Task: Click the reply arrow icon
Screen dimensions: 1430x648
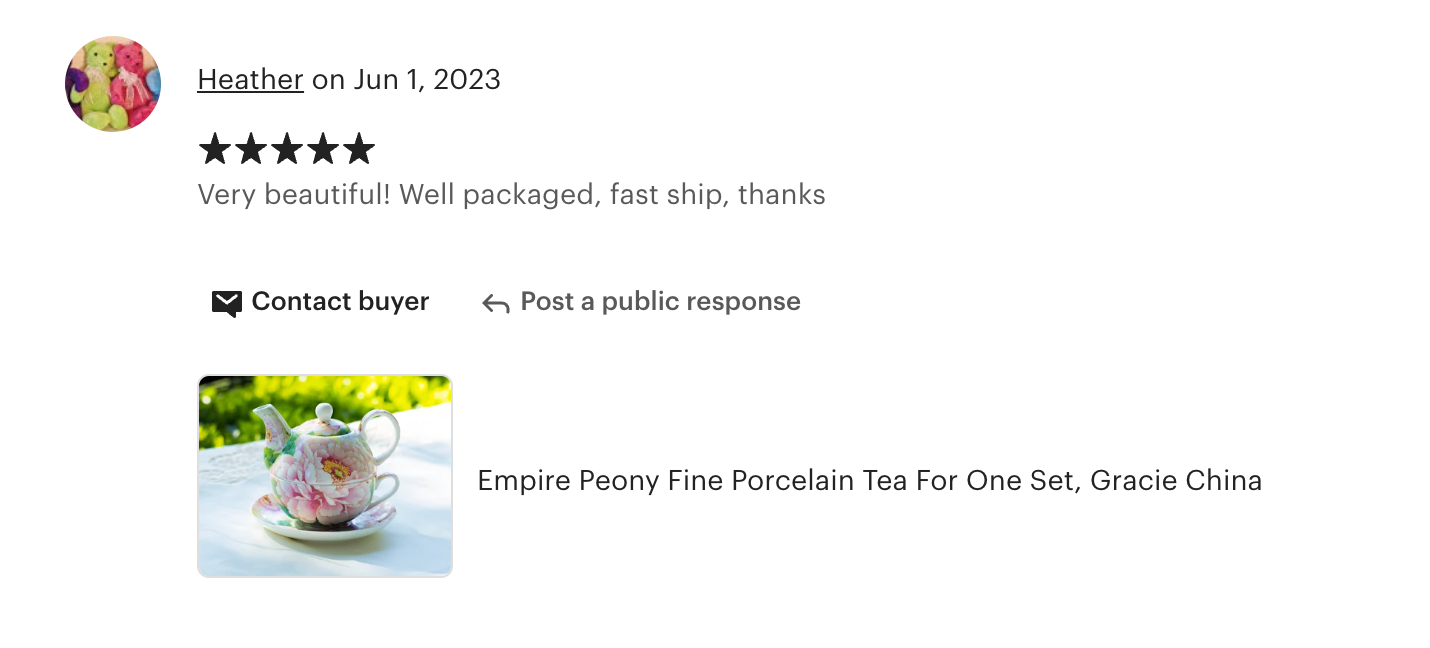Action: point(496,303)
